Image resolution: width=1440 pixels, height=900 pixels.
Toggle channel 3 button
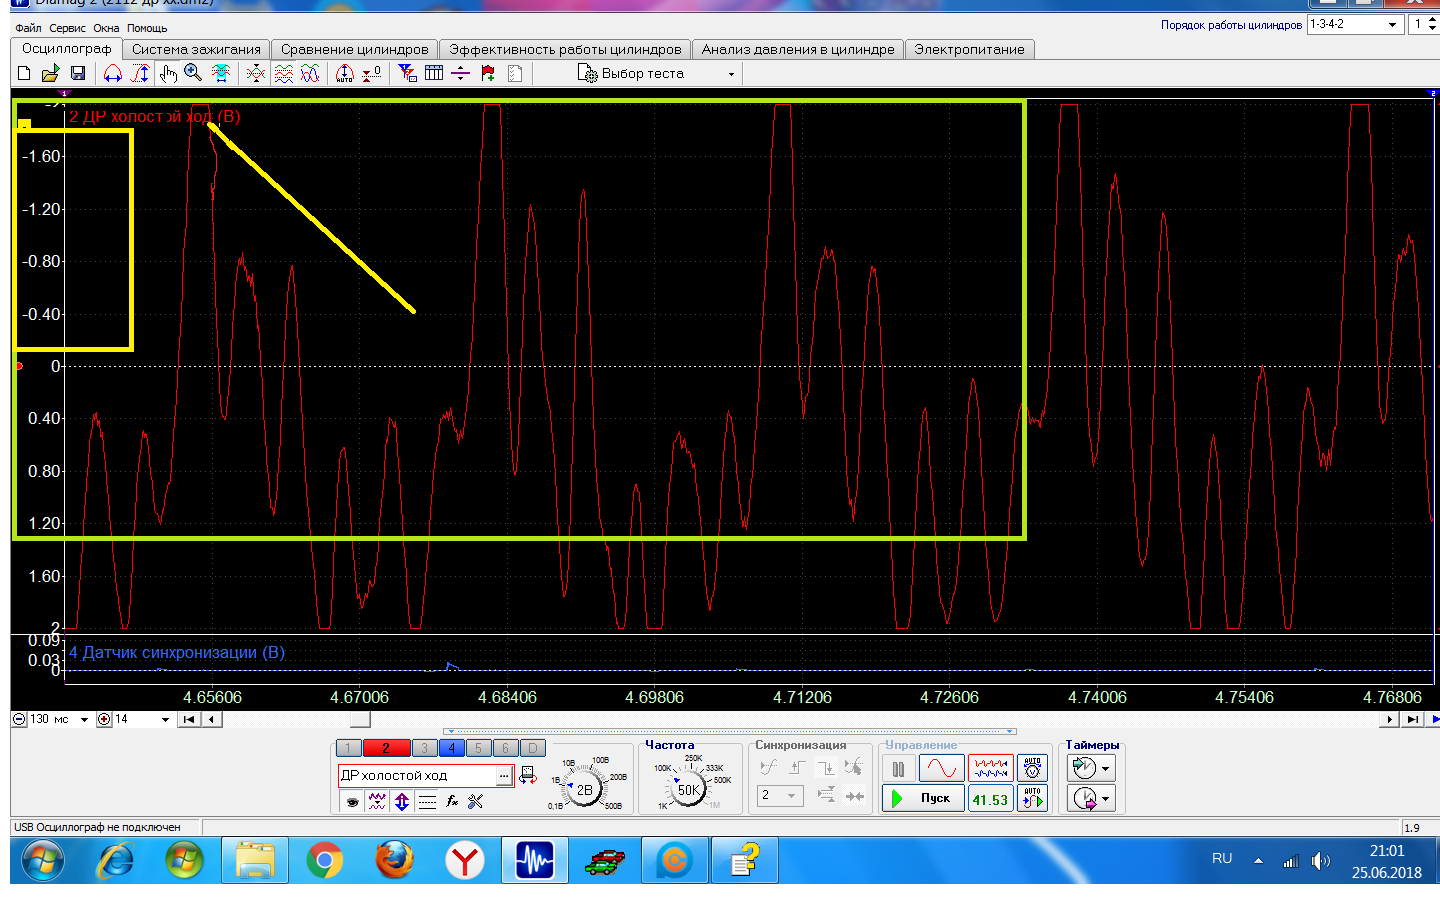tap(424, 748)
